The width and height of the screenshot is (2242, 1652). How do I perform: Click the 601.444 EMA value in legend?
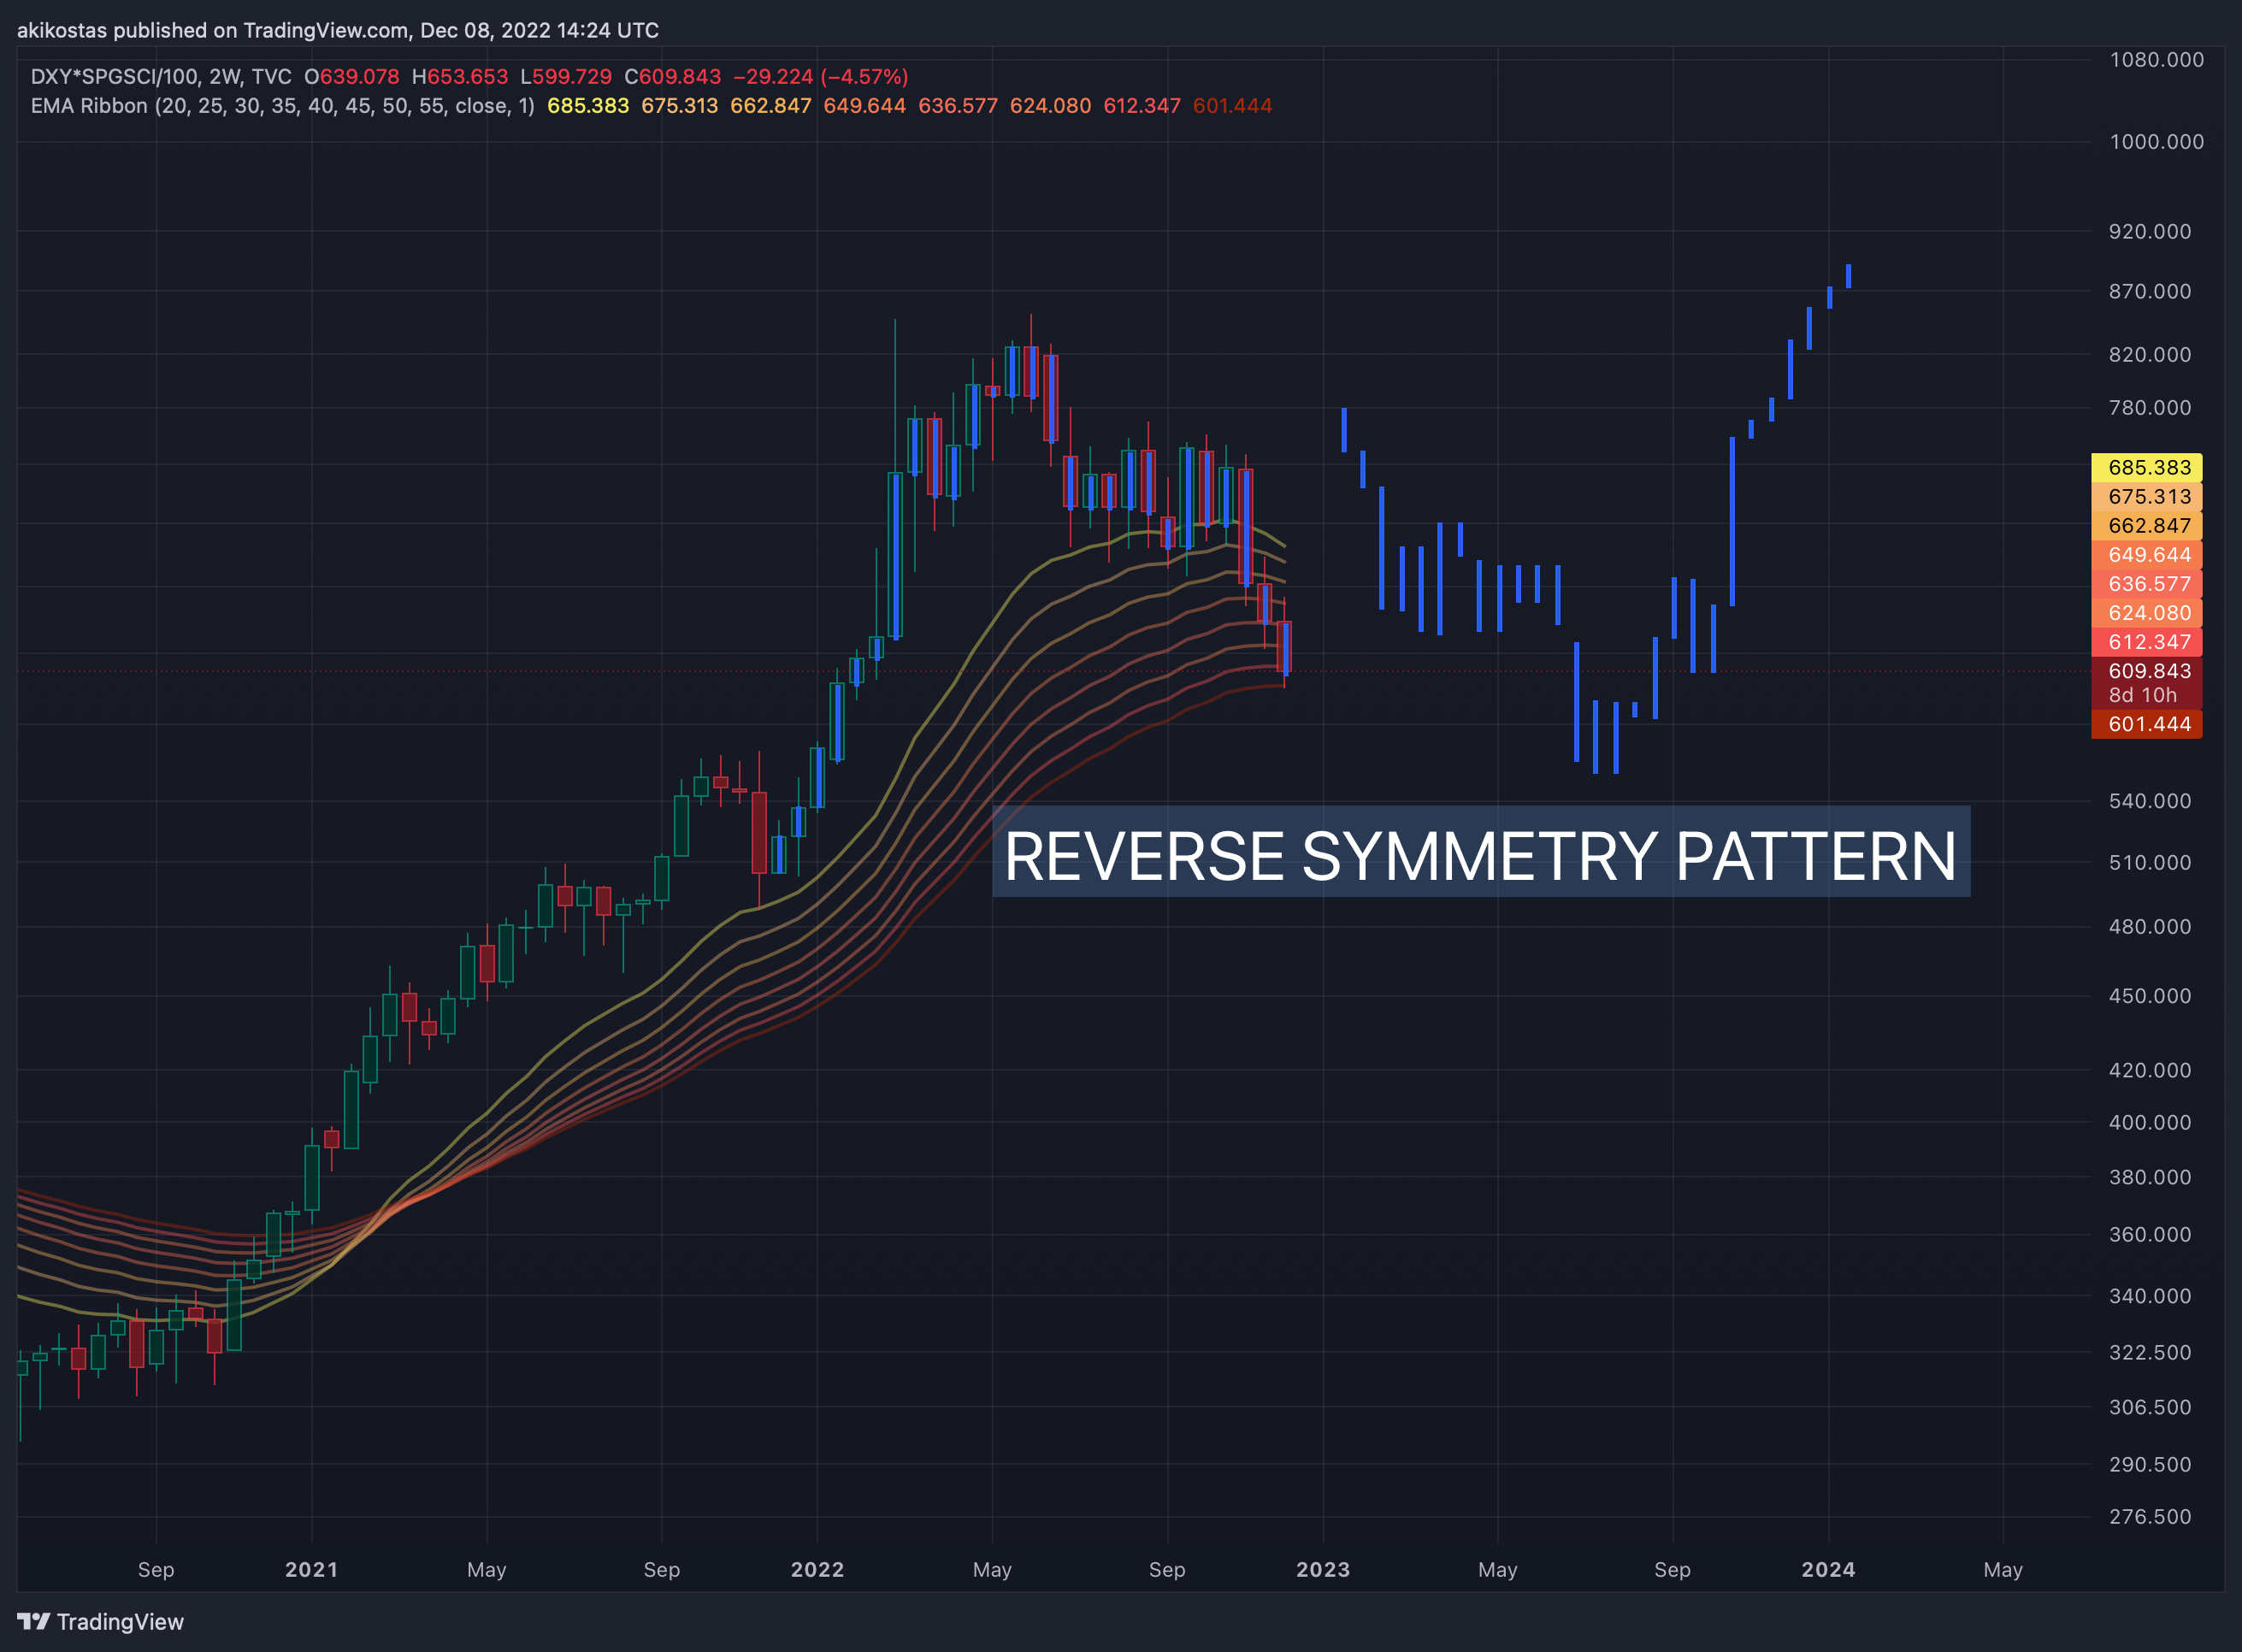[x=1232, y=106]
